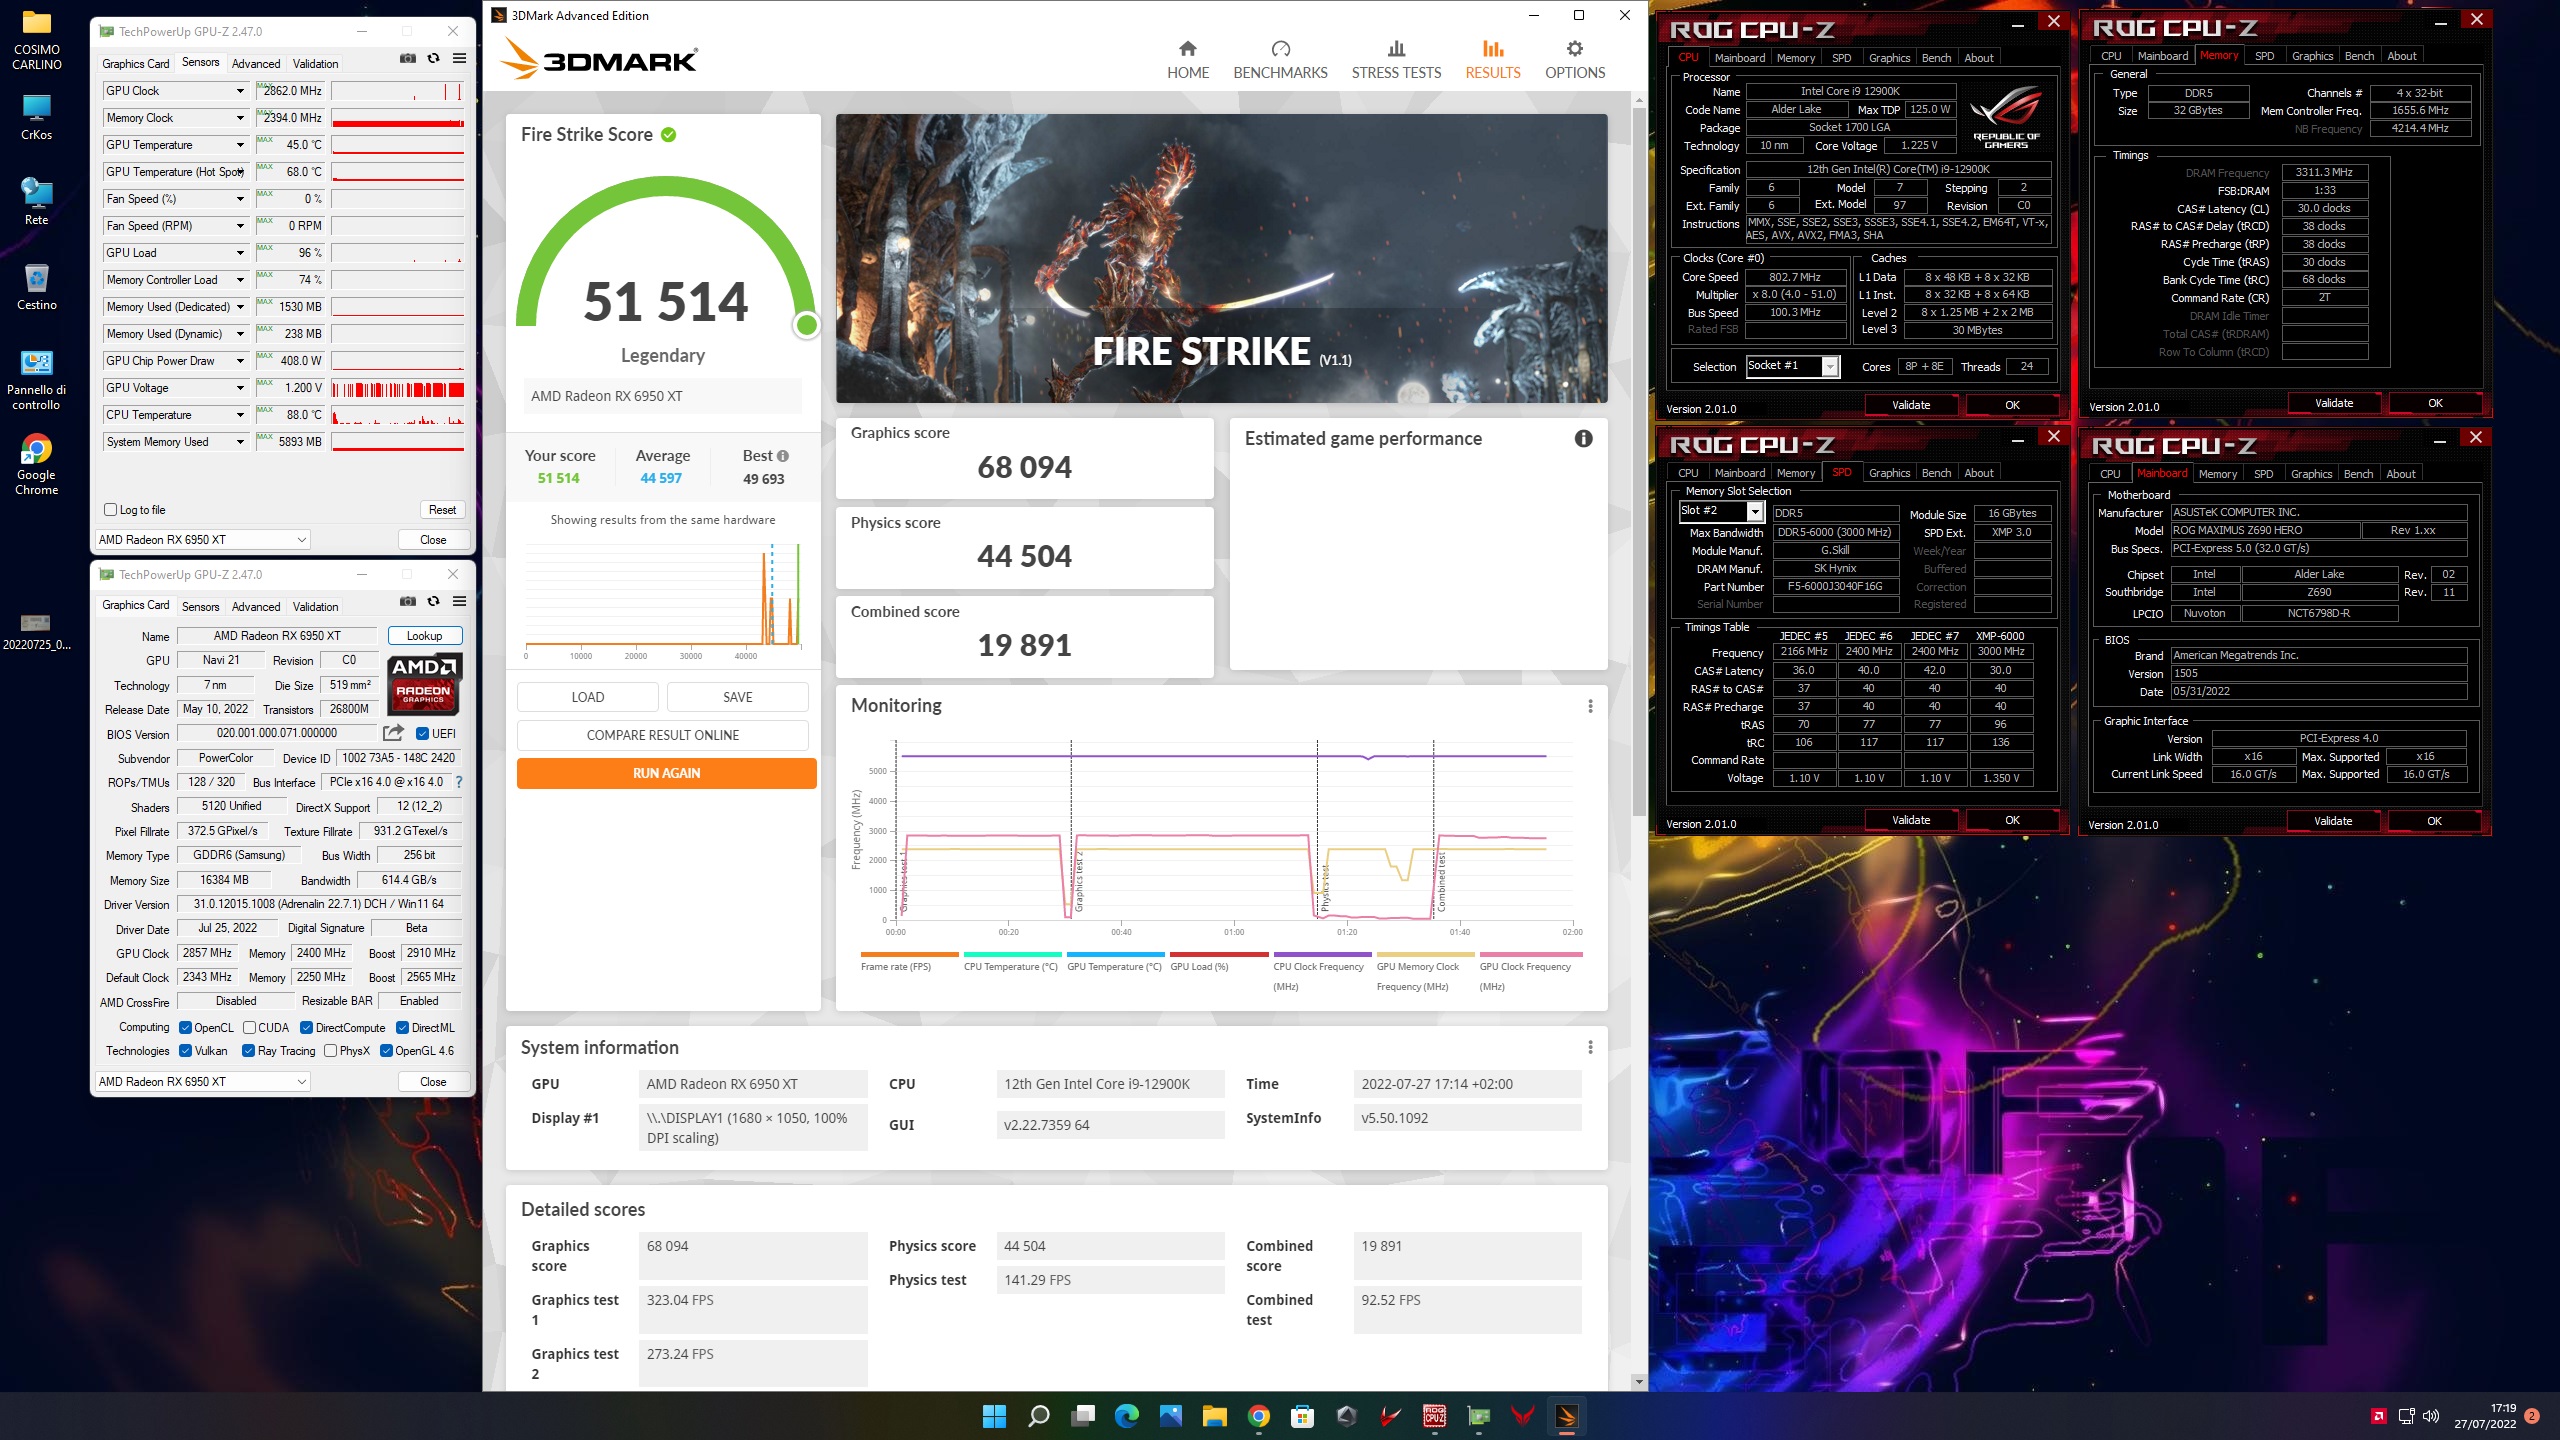The height and width of the screenshot is (1440, 2560).
Task: Click the SAVE result button
Action: click(737, 697)
